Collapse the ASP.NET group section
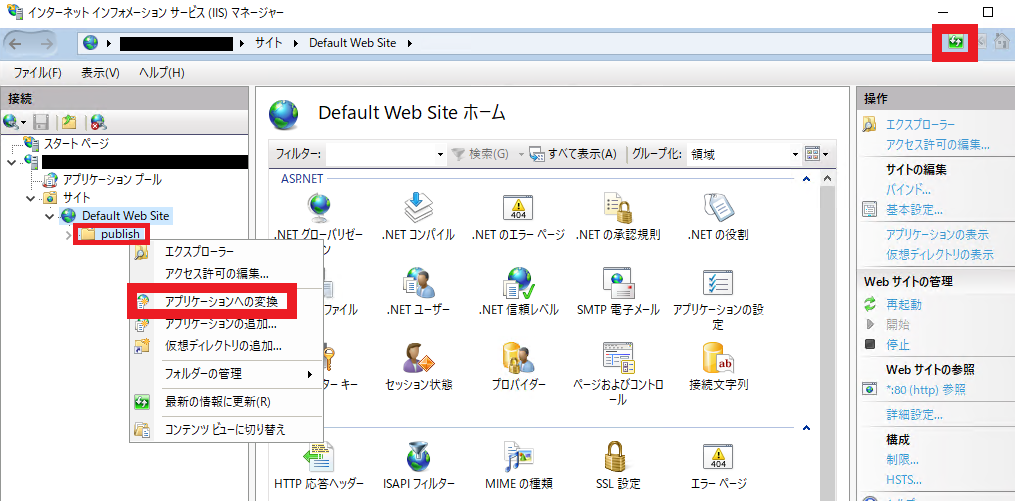Screen dimensions: 1015x501 pyautogui.click(x=807, y=178)
